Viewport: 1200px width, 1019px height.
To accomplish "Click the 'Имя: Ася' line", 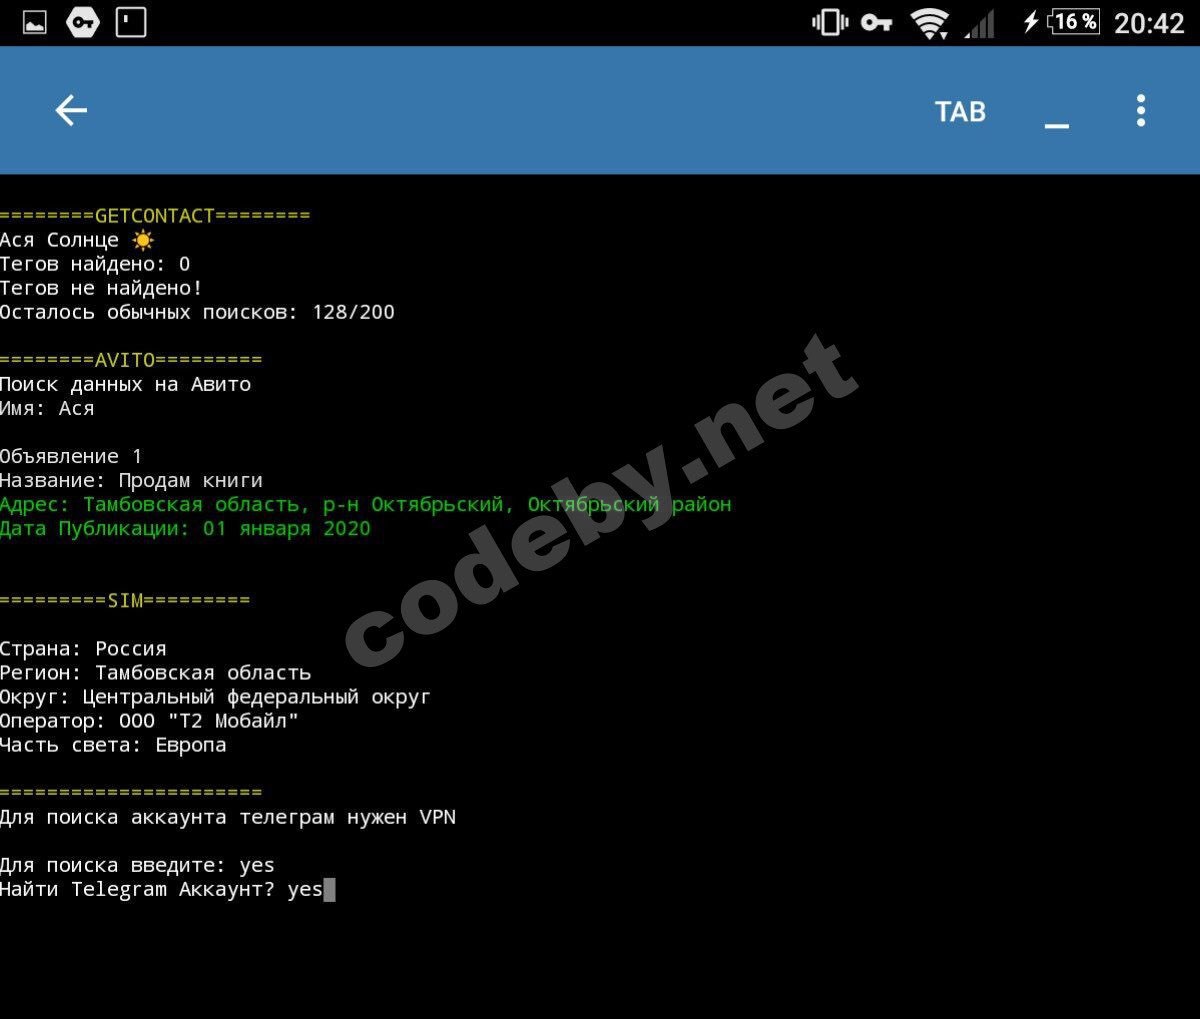I will [x=47, y=408].
